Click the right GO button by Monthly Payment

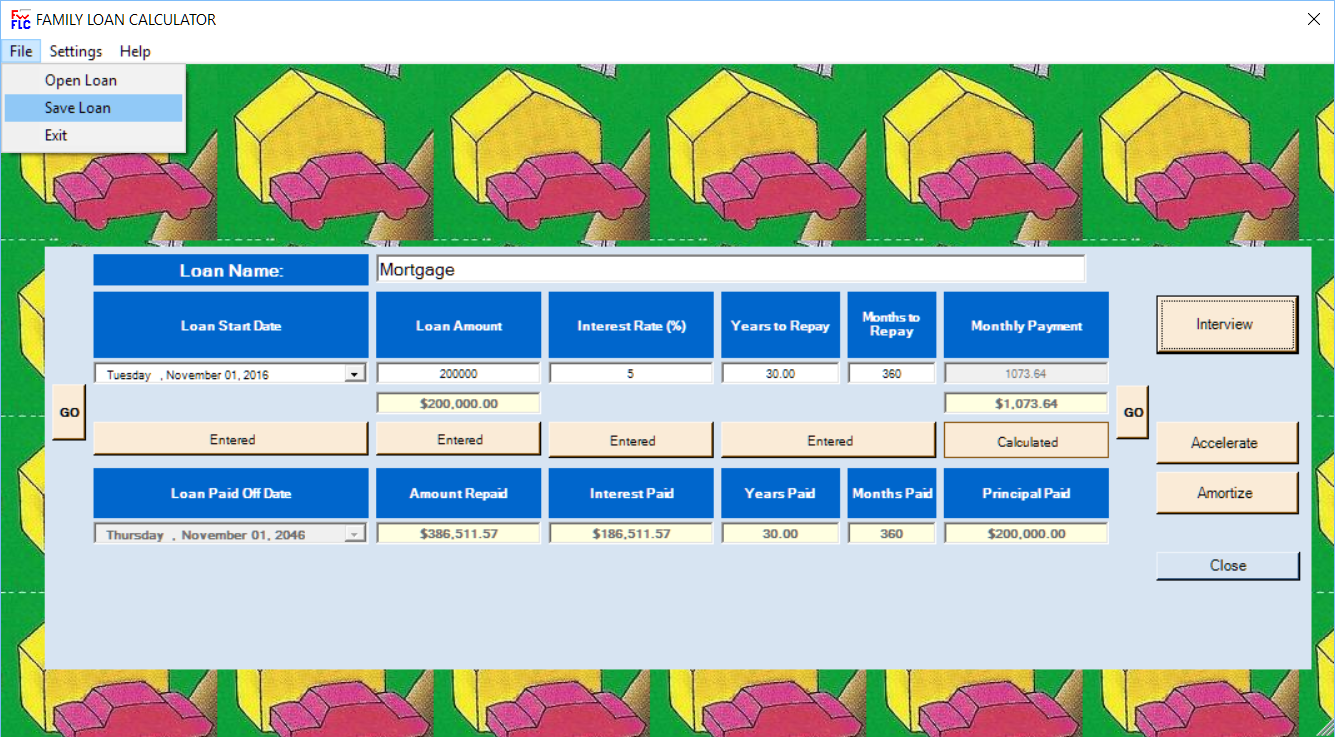(x=1133, y=412)
